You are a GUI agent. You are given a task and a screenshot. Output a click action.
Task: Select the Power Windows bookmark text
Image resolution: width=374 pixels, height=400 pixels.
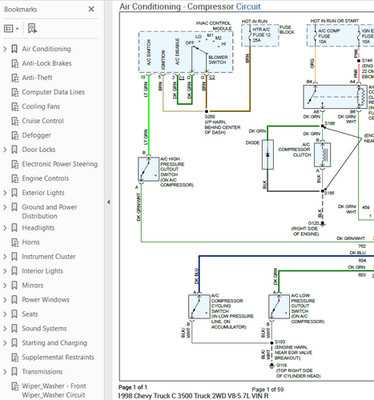(46, 300)
